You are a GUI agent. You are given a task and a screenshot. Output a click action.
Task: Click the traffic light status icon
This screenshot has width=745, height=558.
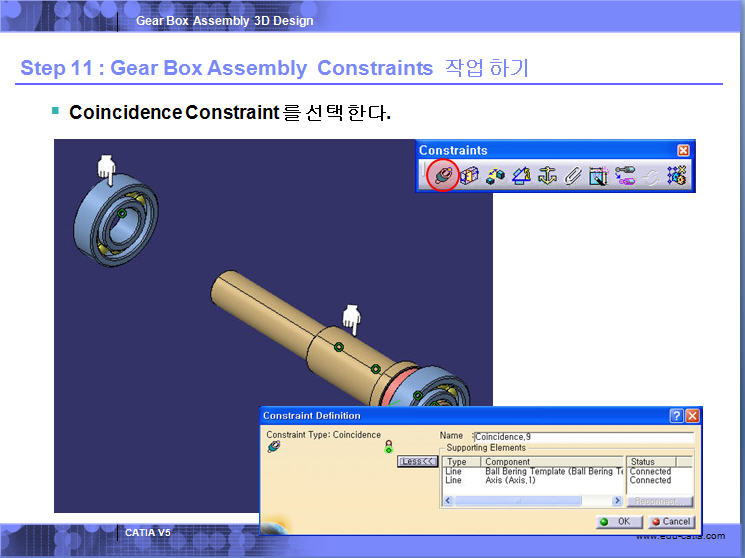pyautogui.click(x=388, y=448)
